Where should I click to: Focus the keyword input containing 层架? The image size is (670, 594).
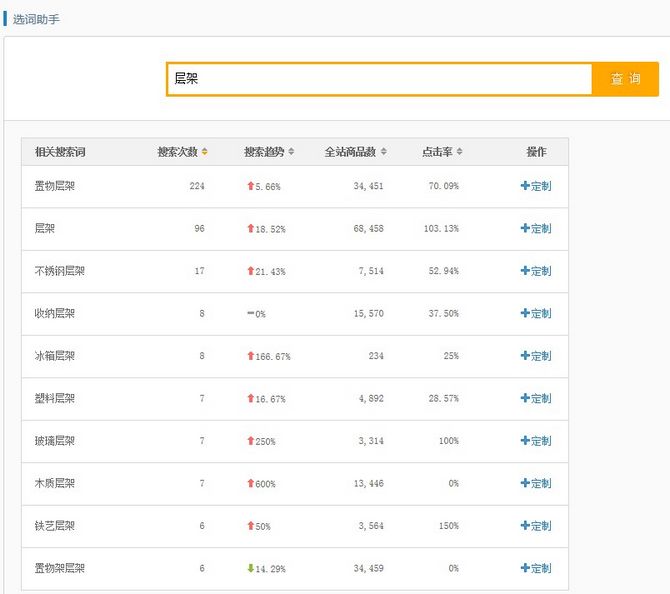[379, 79]
